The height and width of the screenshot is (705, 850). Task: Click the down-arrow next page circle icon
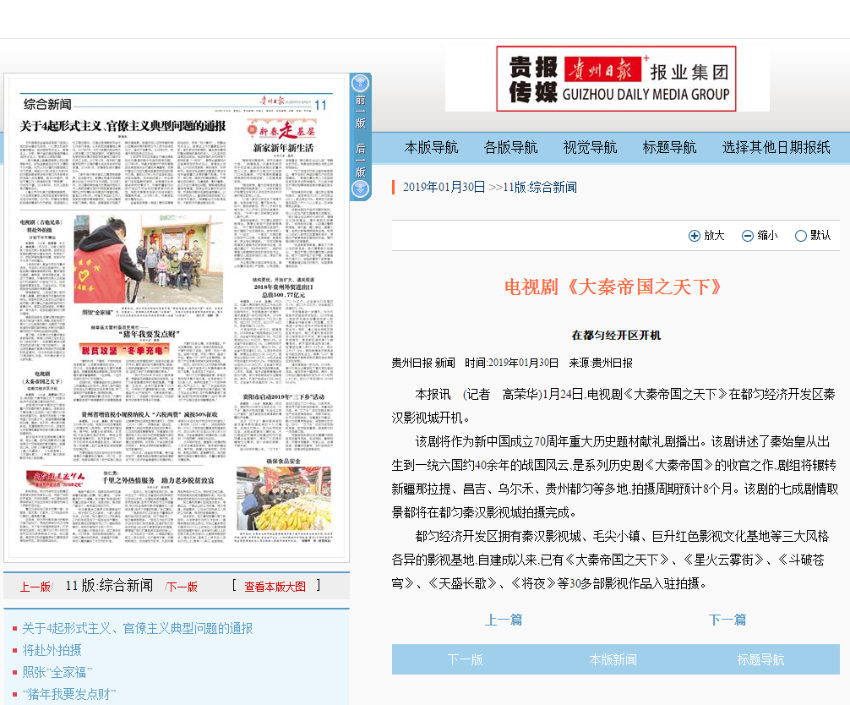coord(360,189)
